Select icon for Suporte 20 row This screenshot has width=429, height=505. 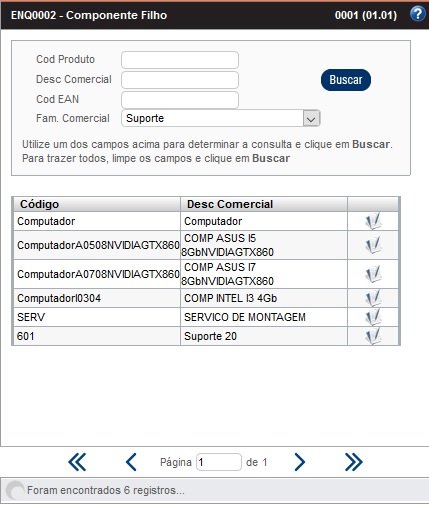[x=373, y=336]
